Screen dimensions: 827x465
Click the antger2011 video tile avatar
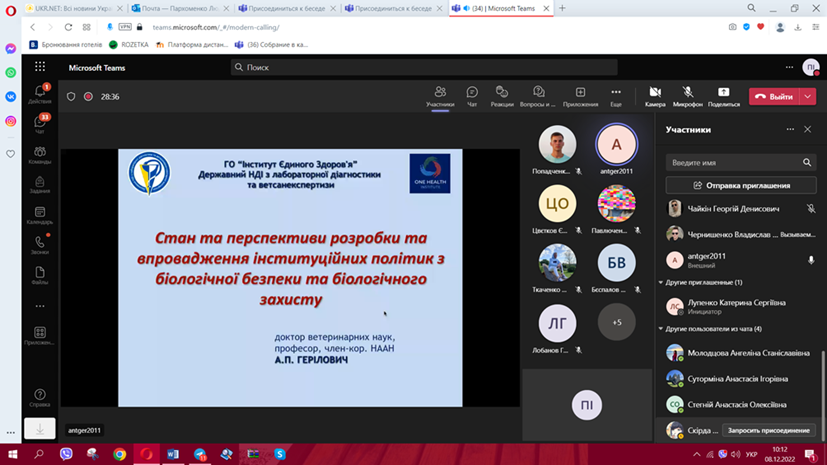pyautogui.click(x=617, y=144)
